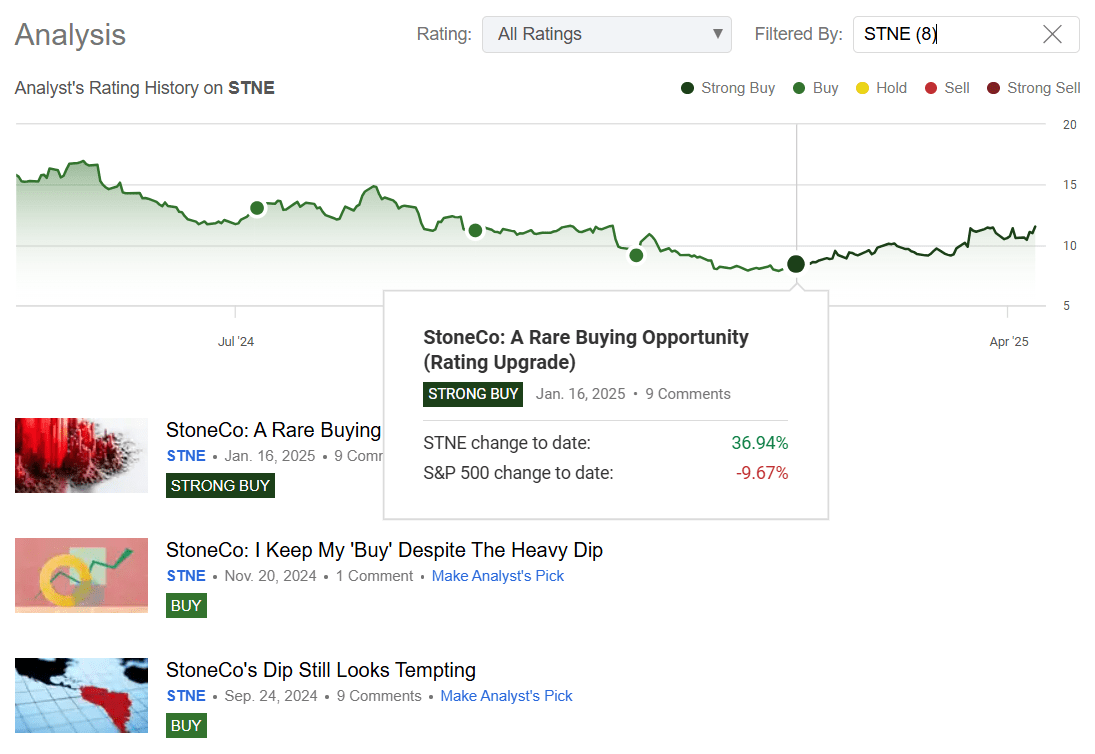Select the July 2024 Buy rating marker
Image resolution: width=1095 pixels, height=754 pixels.
coord(257,208)
